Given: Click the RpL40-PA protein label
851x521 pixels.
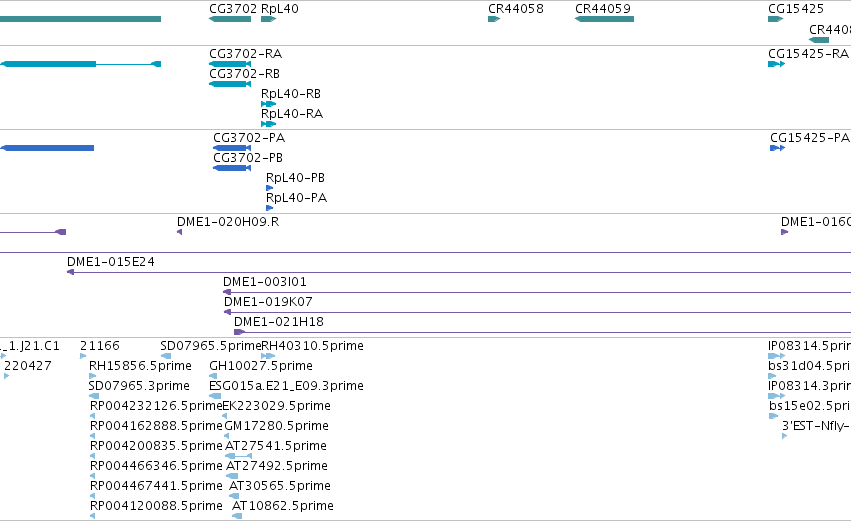Looking at the screenshot, I should tap(296, 198).
